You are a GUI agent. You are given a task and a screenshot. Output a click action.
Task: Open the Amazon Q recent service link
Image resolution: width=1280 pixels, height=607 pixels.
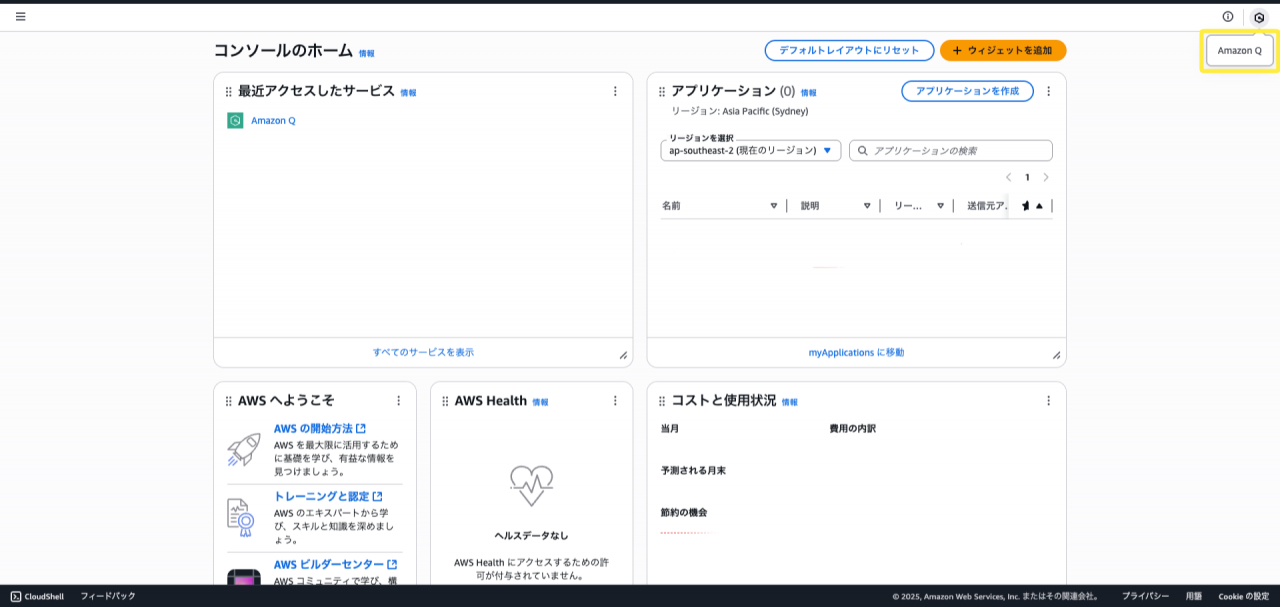coord(273,120)
